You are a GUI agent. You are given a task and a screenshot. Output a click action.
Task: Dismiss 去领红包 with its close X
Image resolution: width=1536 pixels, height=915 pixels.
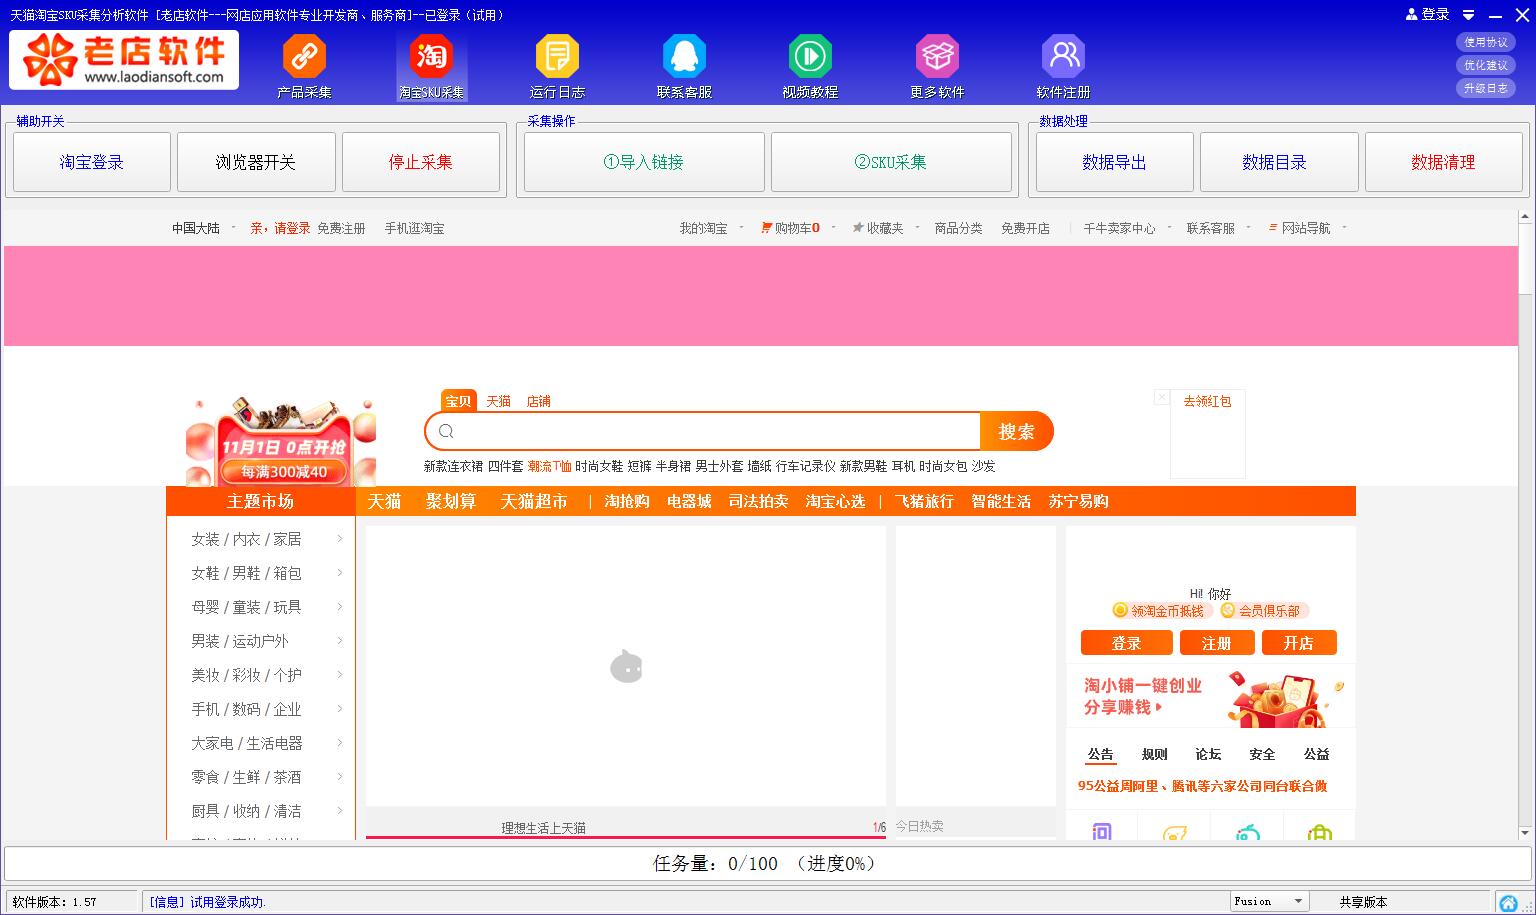tap(1161, 397)
